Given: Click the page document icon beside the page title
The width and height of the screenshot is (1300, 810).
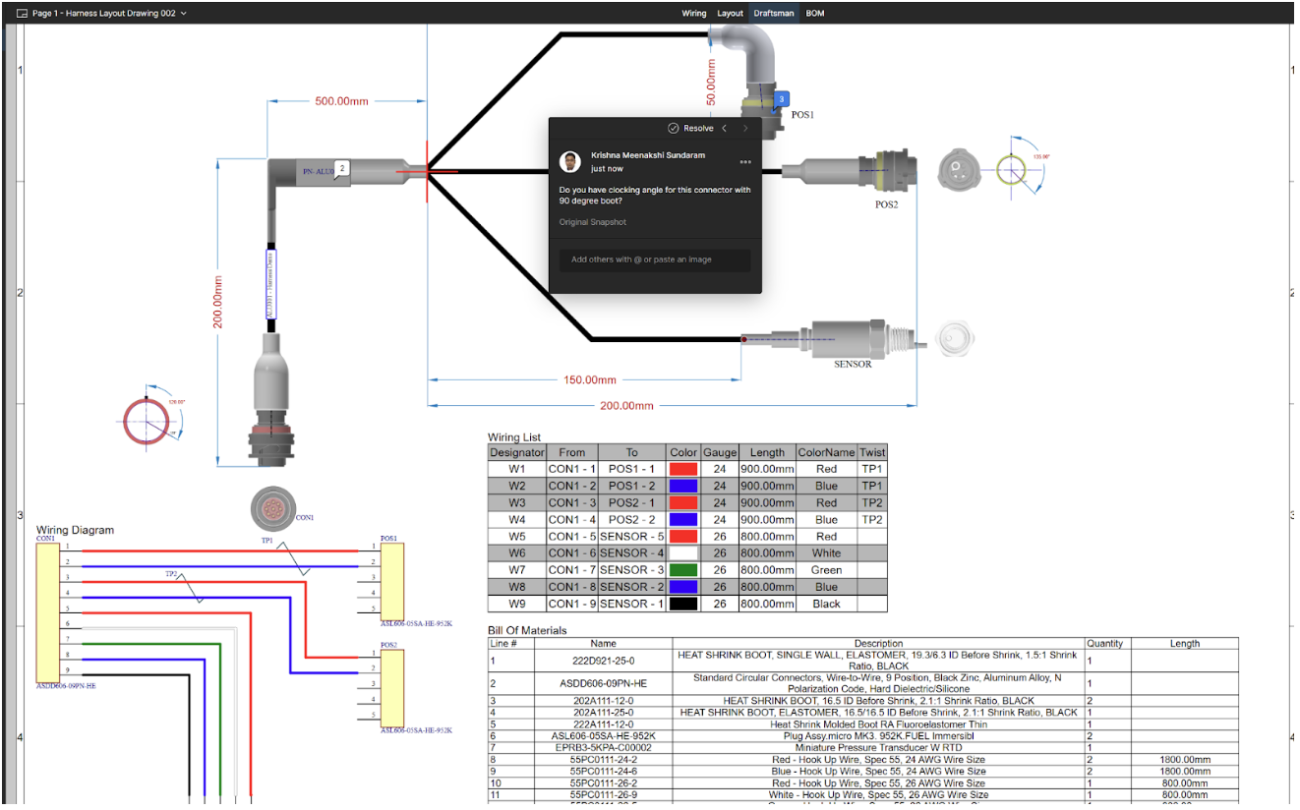Looking at the screenshot, I should [x=22, y=13].
